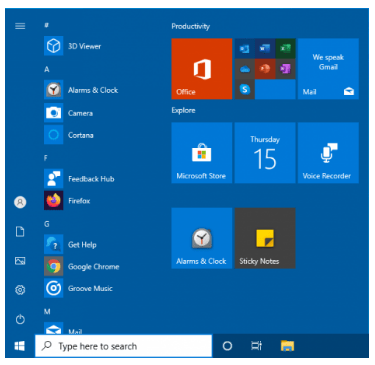Click the Power button in Start sidebar
Viewport: 375px width, 365px height.
click(x=20, y=319)
